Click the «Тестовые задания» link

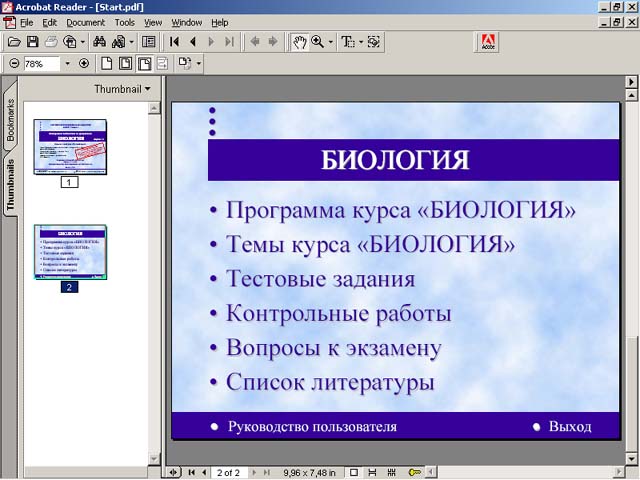320,279
